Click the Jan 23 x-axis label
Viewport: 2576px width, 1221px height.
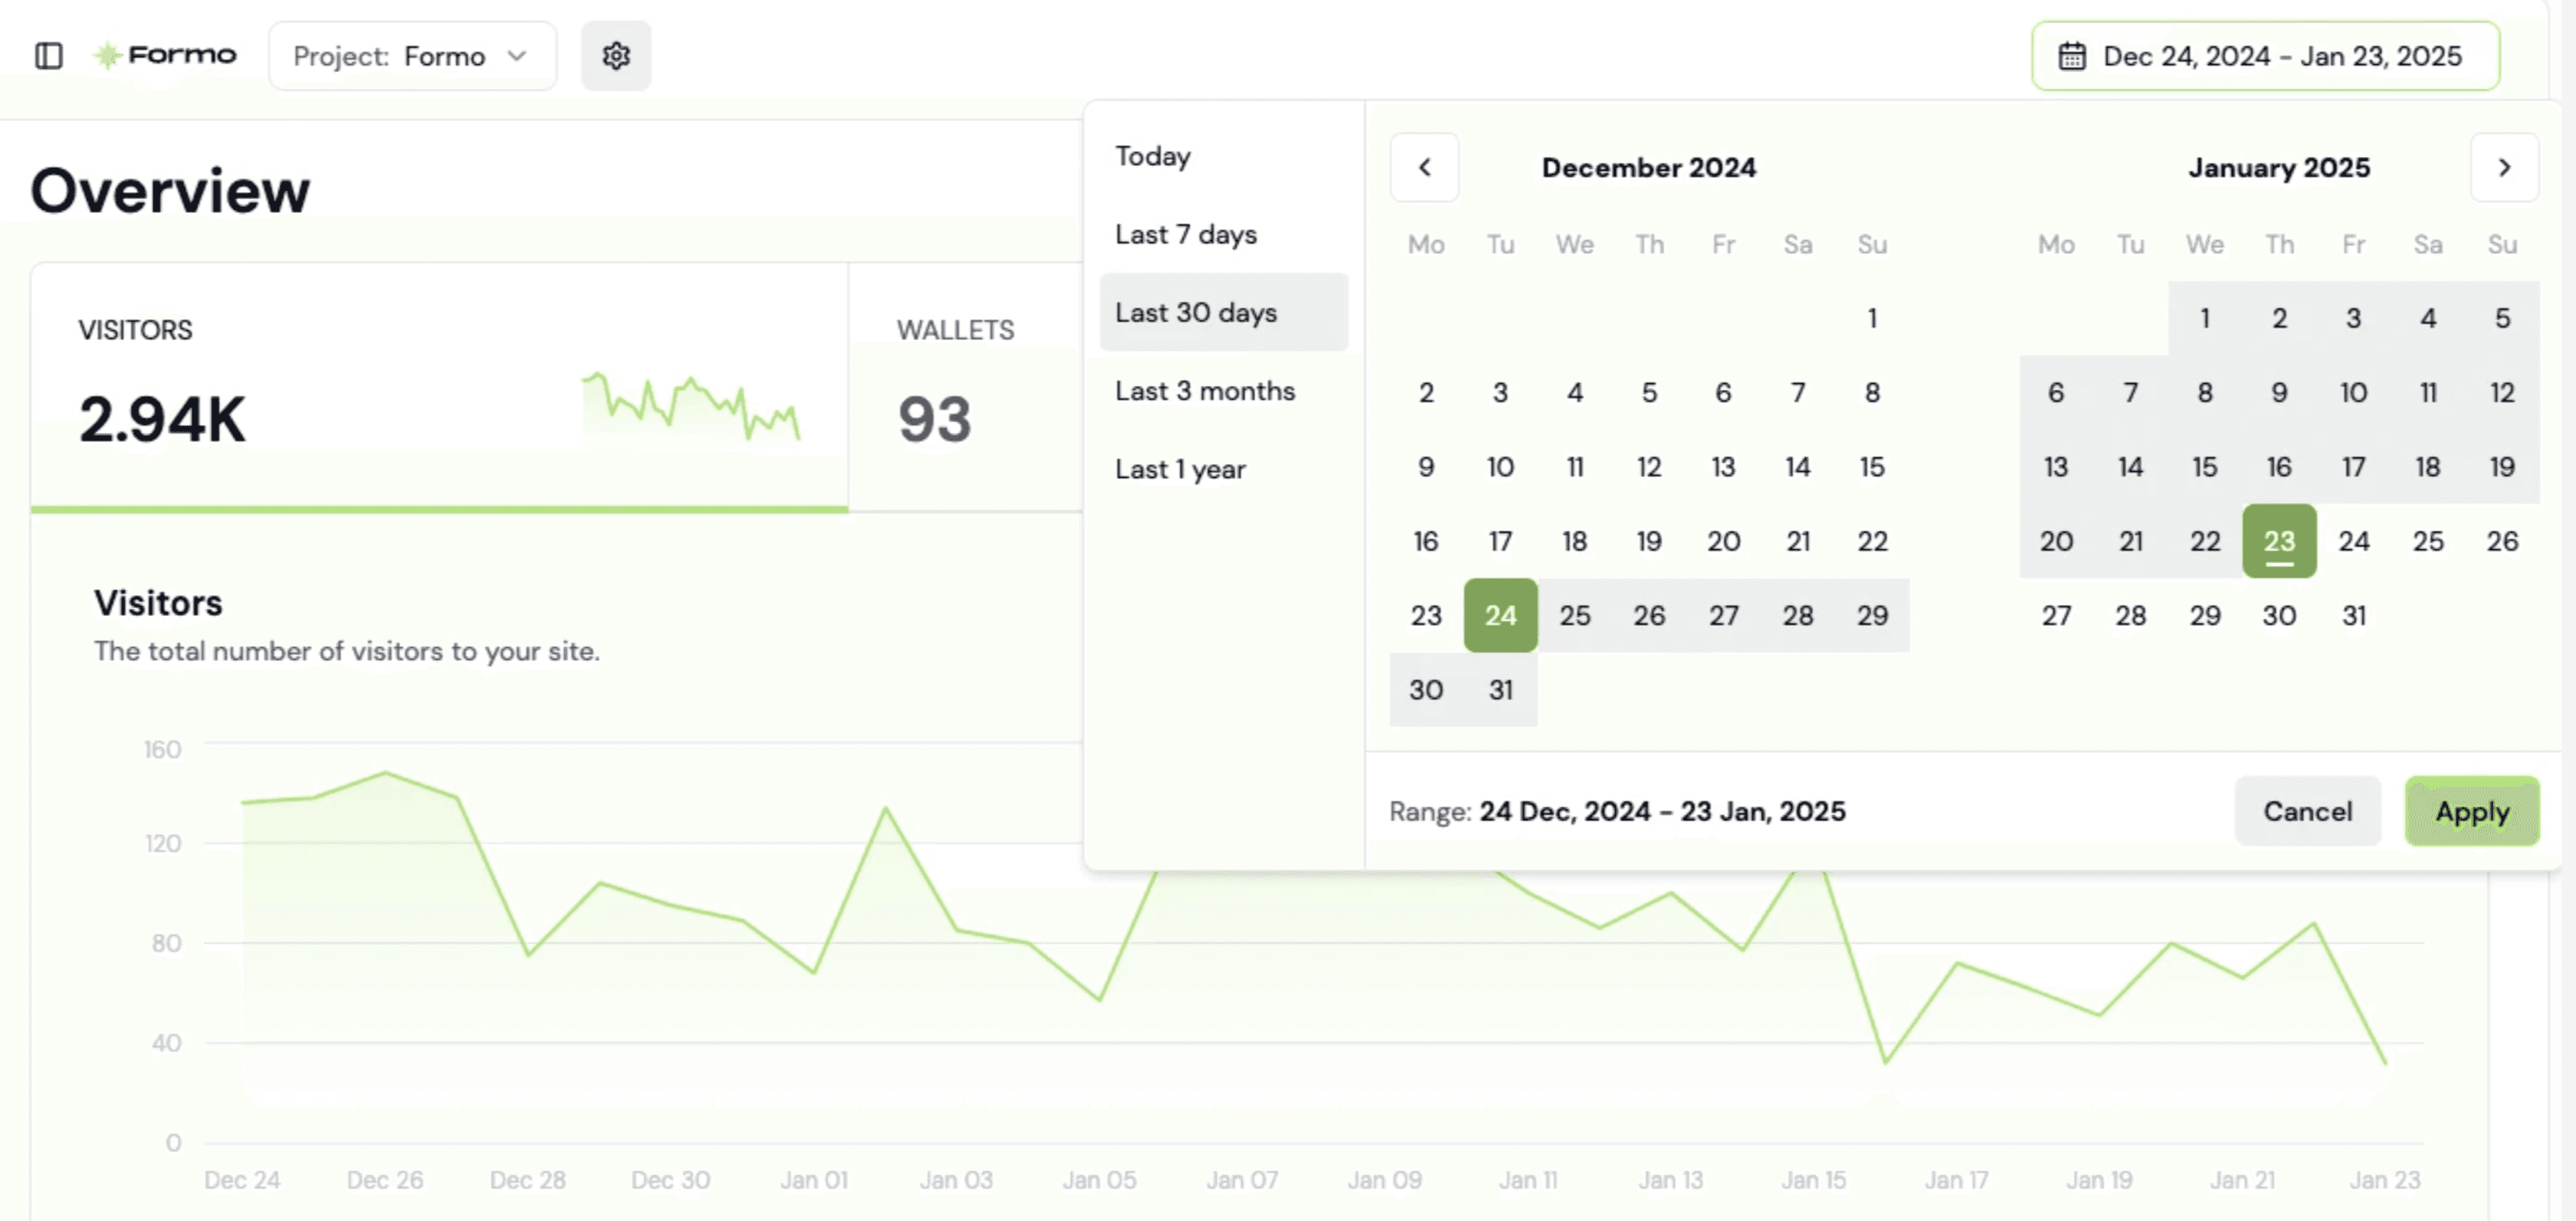[x=2385, y=1180]
